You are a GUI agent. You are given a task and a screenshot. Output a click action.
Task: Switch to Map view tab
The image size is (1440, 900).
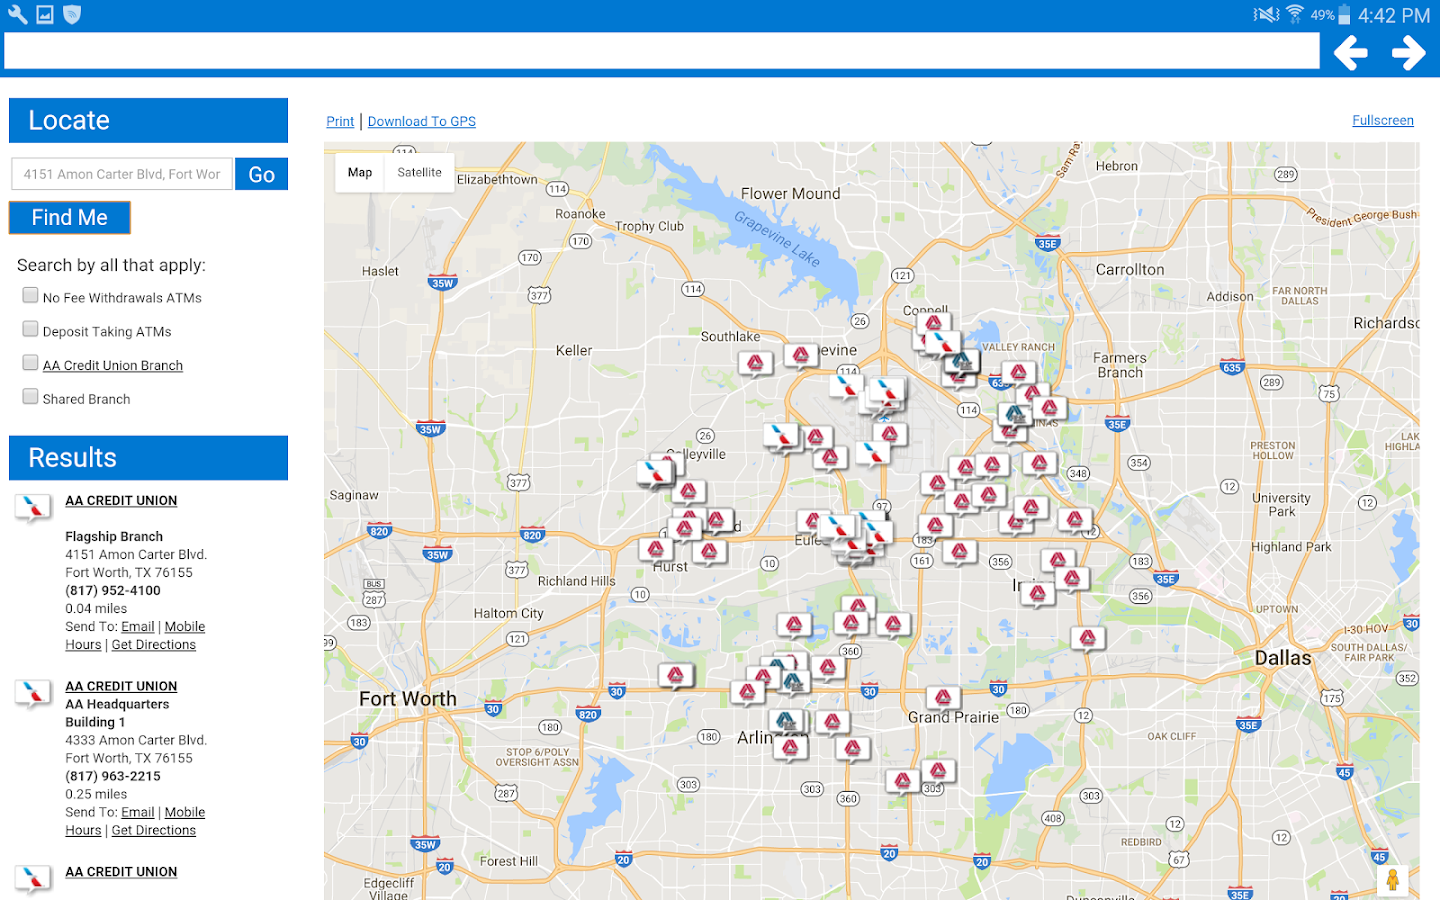[360, 172]
